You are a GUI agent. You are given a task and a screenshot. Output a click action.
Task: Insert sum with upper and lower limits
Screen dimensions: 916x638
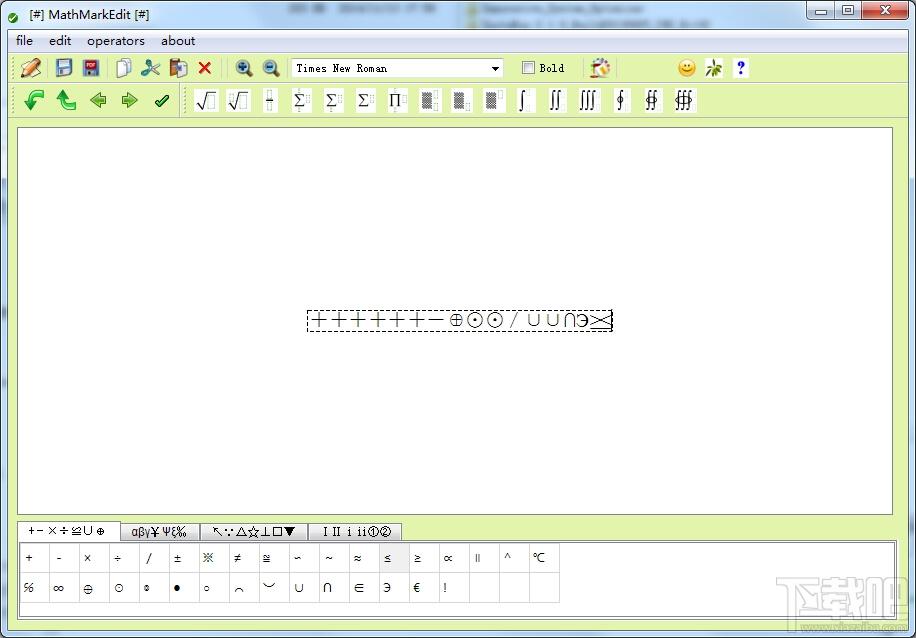301,100
